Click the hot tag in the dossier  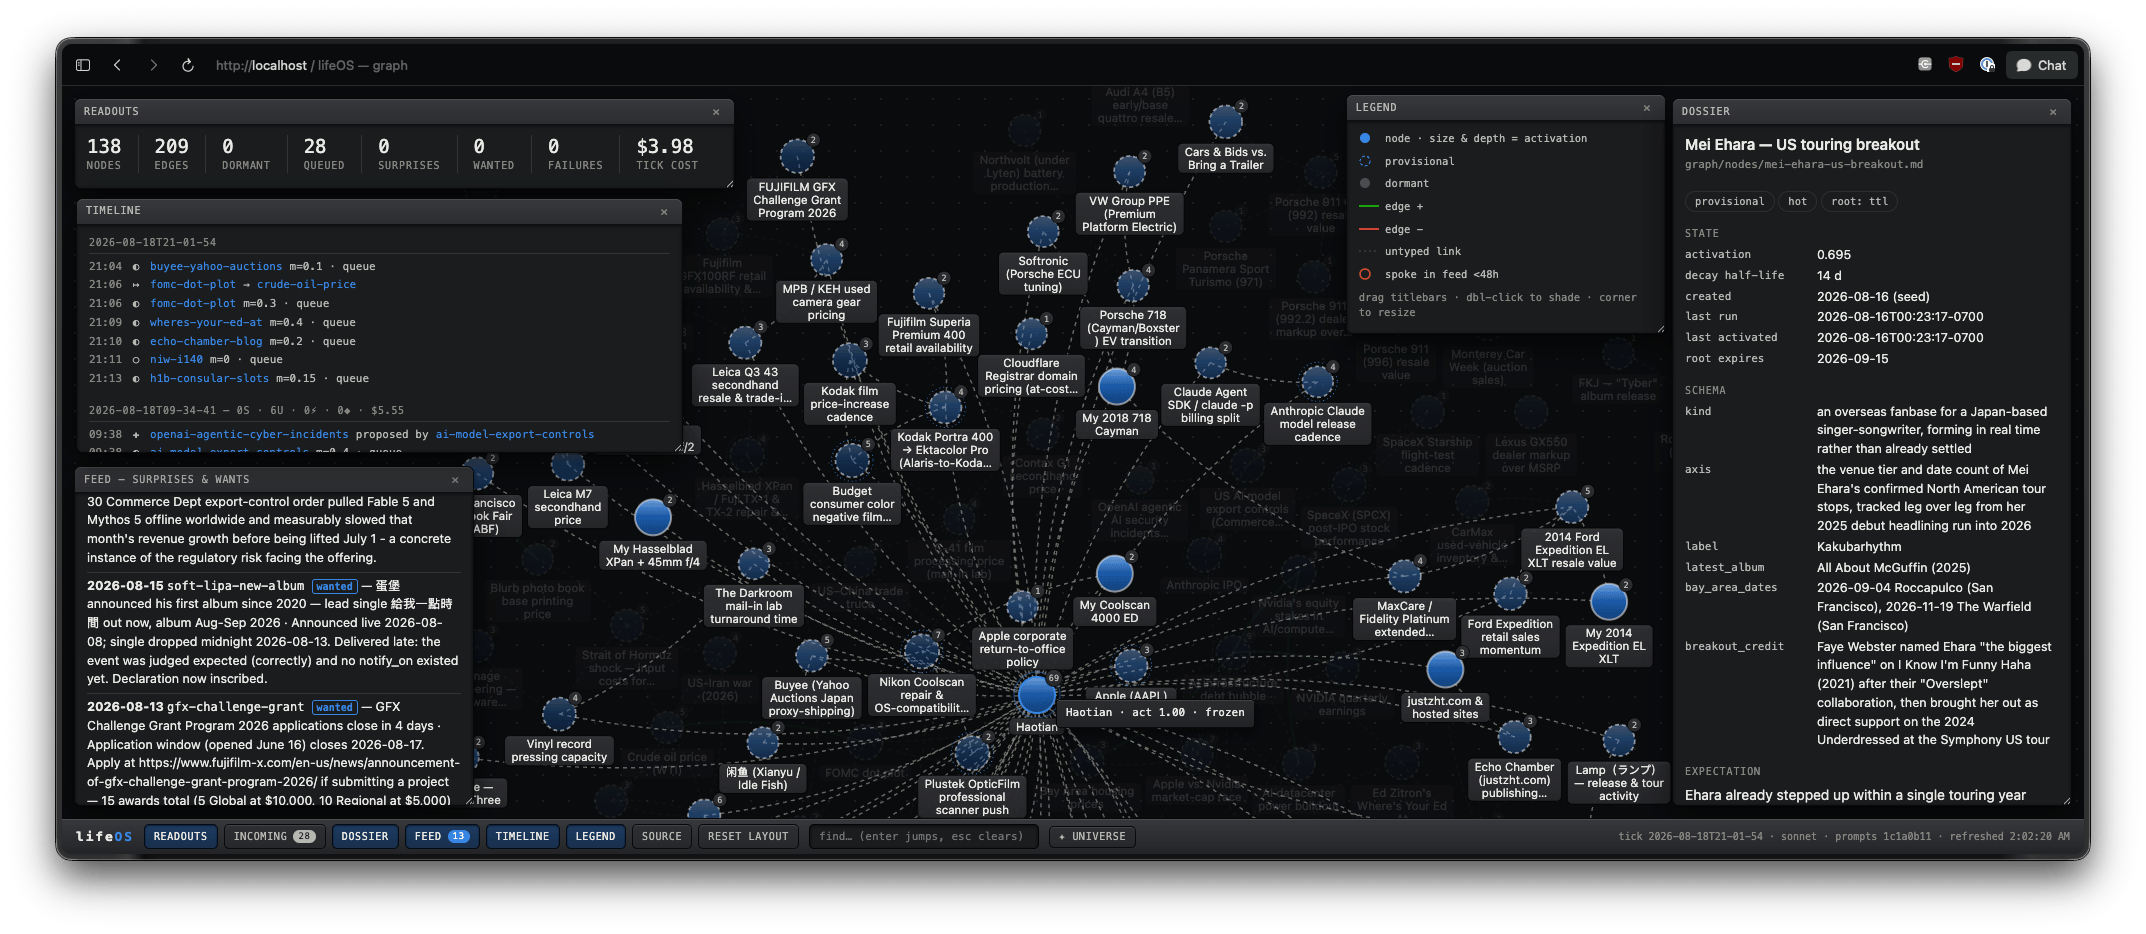(1797, 202)
